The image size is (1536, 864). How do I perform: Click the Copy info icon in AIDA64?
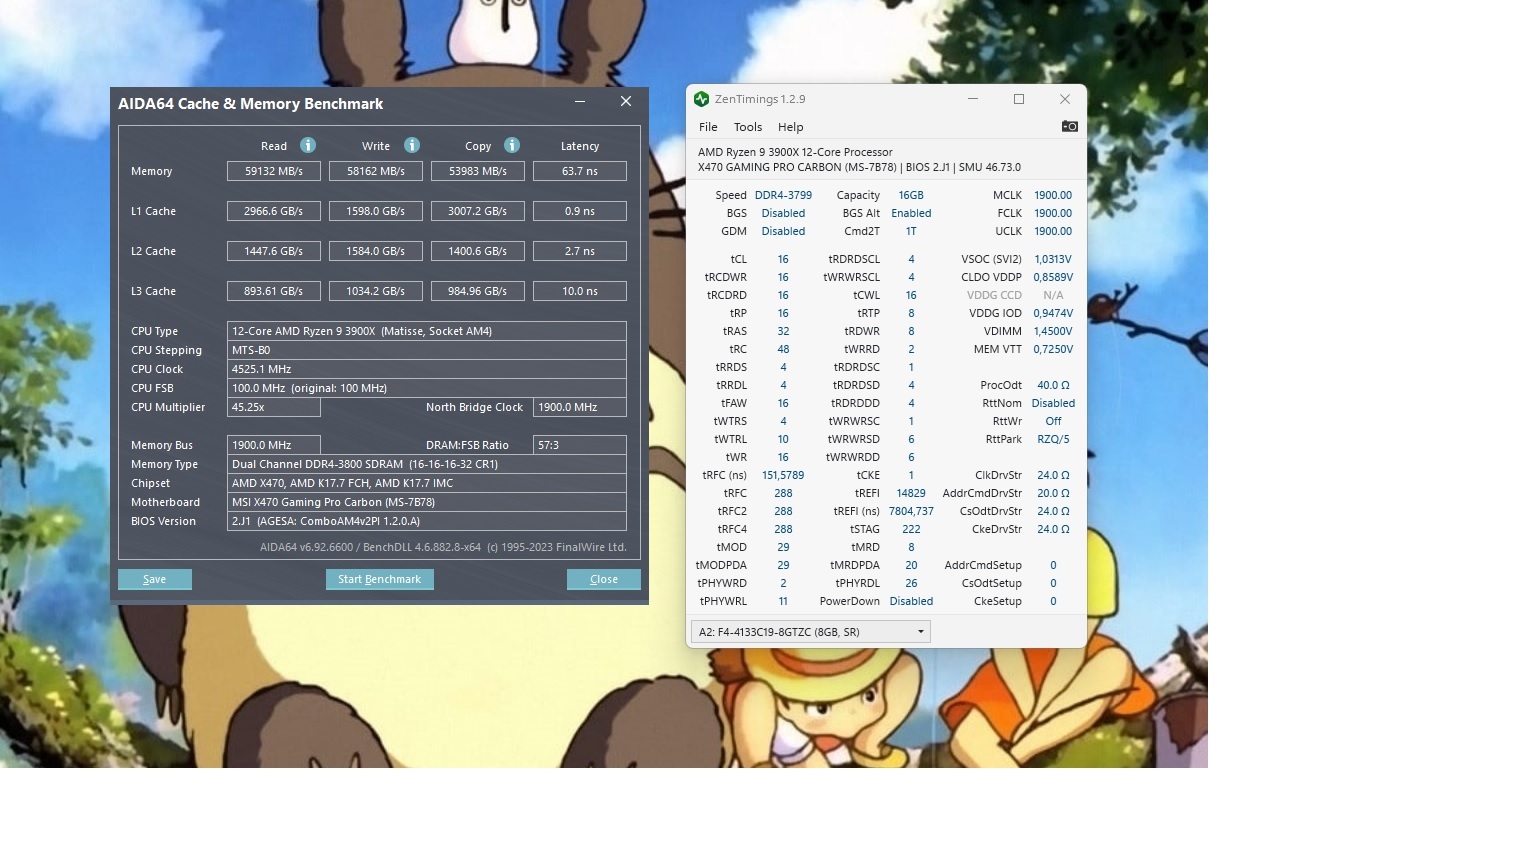tap(512, 145)
